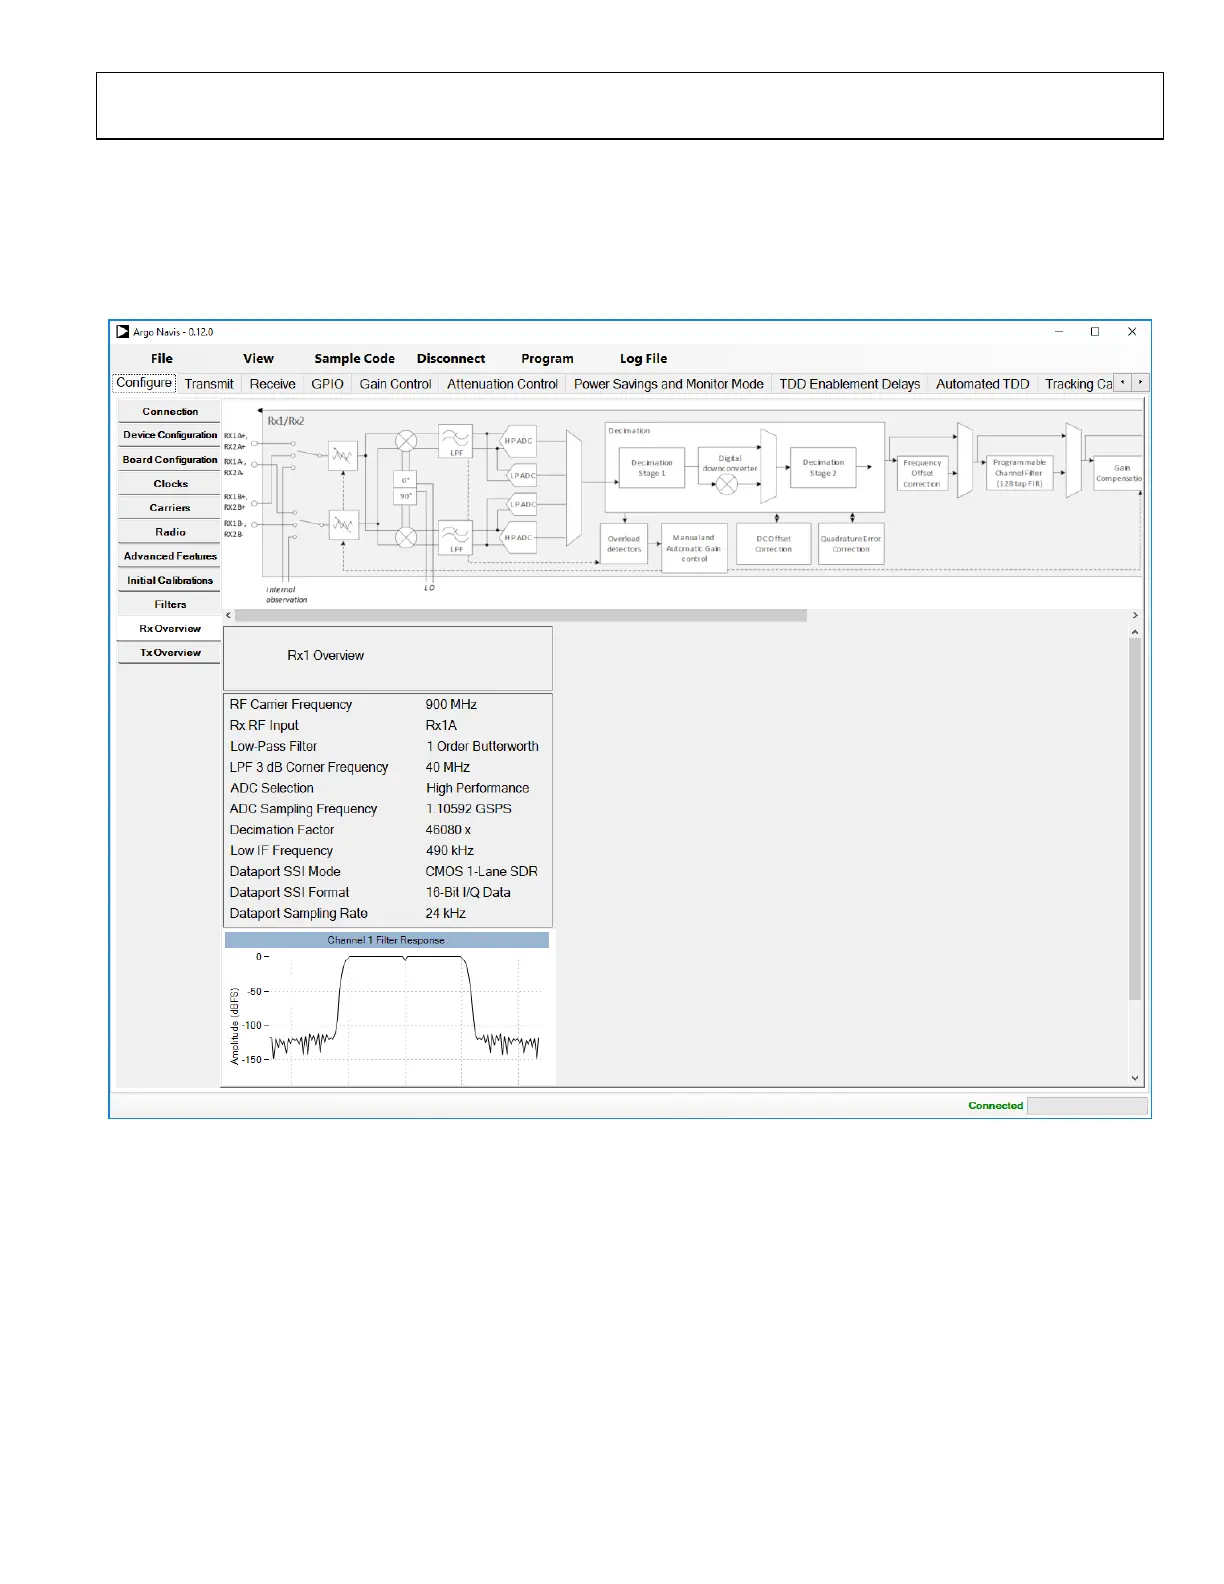Click the Argo Navis app logo icon

tap(123, 332)
